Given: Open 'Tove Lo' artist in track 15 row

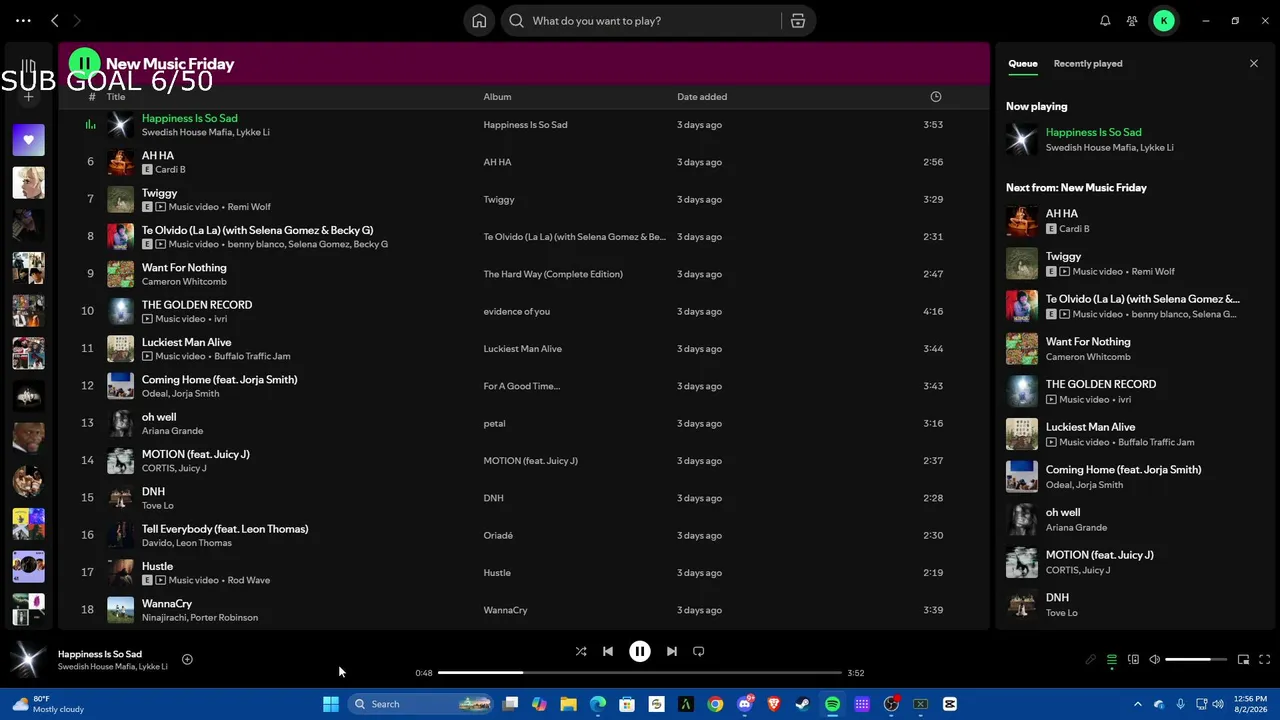Looking at the screenshot, I should click(158, 506).
